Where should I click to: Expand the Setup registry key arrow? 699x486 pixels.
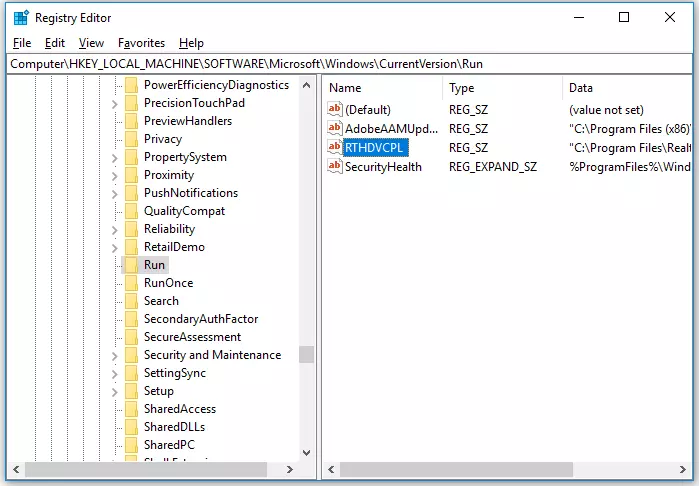[115, 391]
